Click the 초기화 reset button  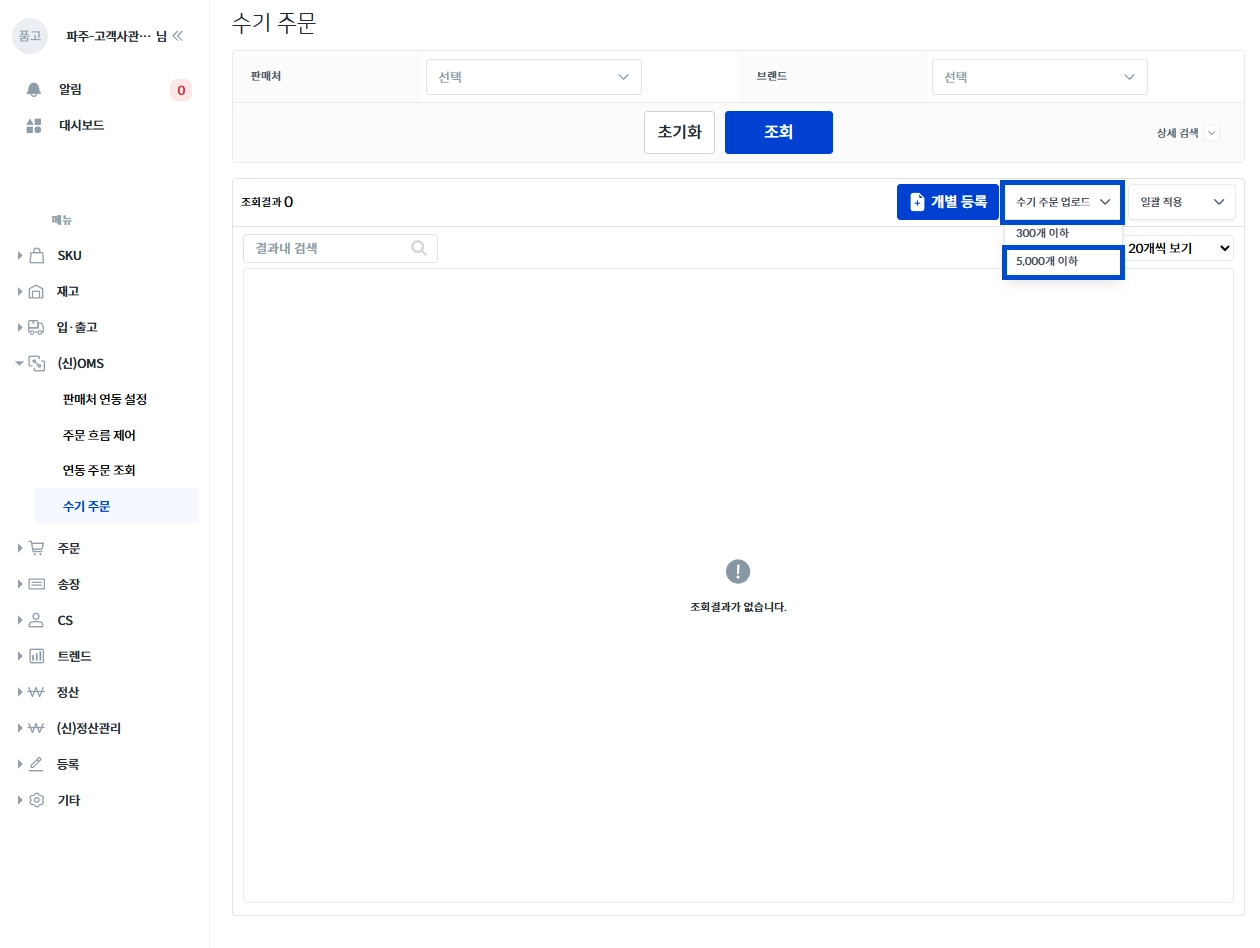pos(680,132)
